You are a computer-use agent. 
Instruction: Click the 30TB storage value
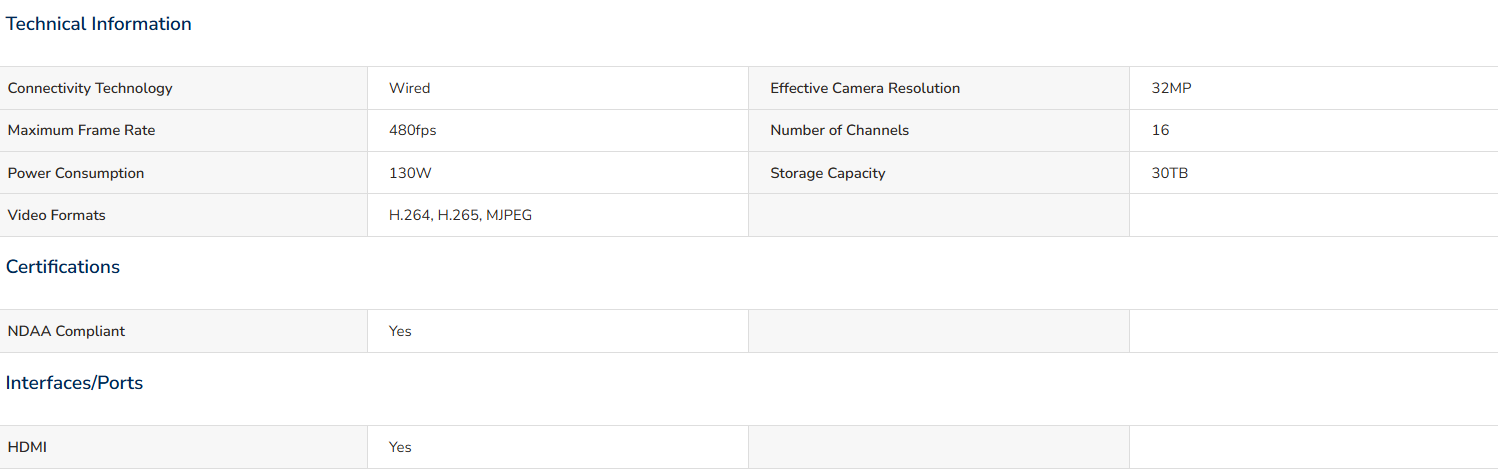click(1170, 173)
